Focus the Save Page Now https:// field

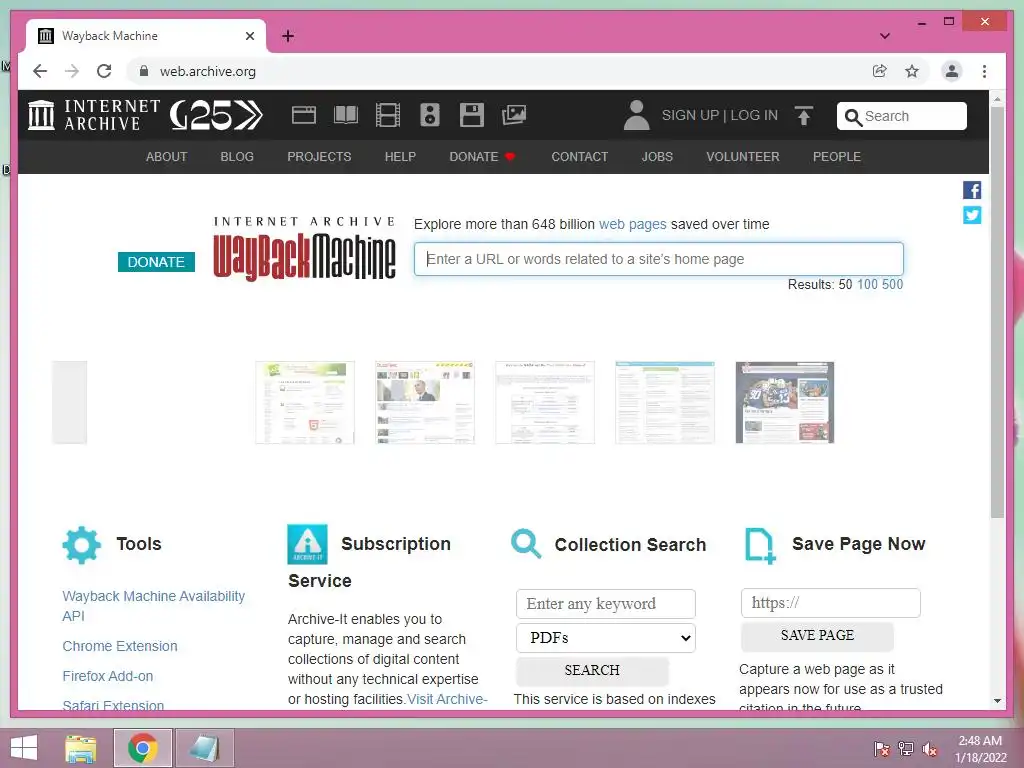click(x=830, y=603)
